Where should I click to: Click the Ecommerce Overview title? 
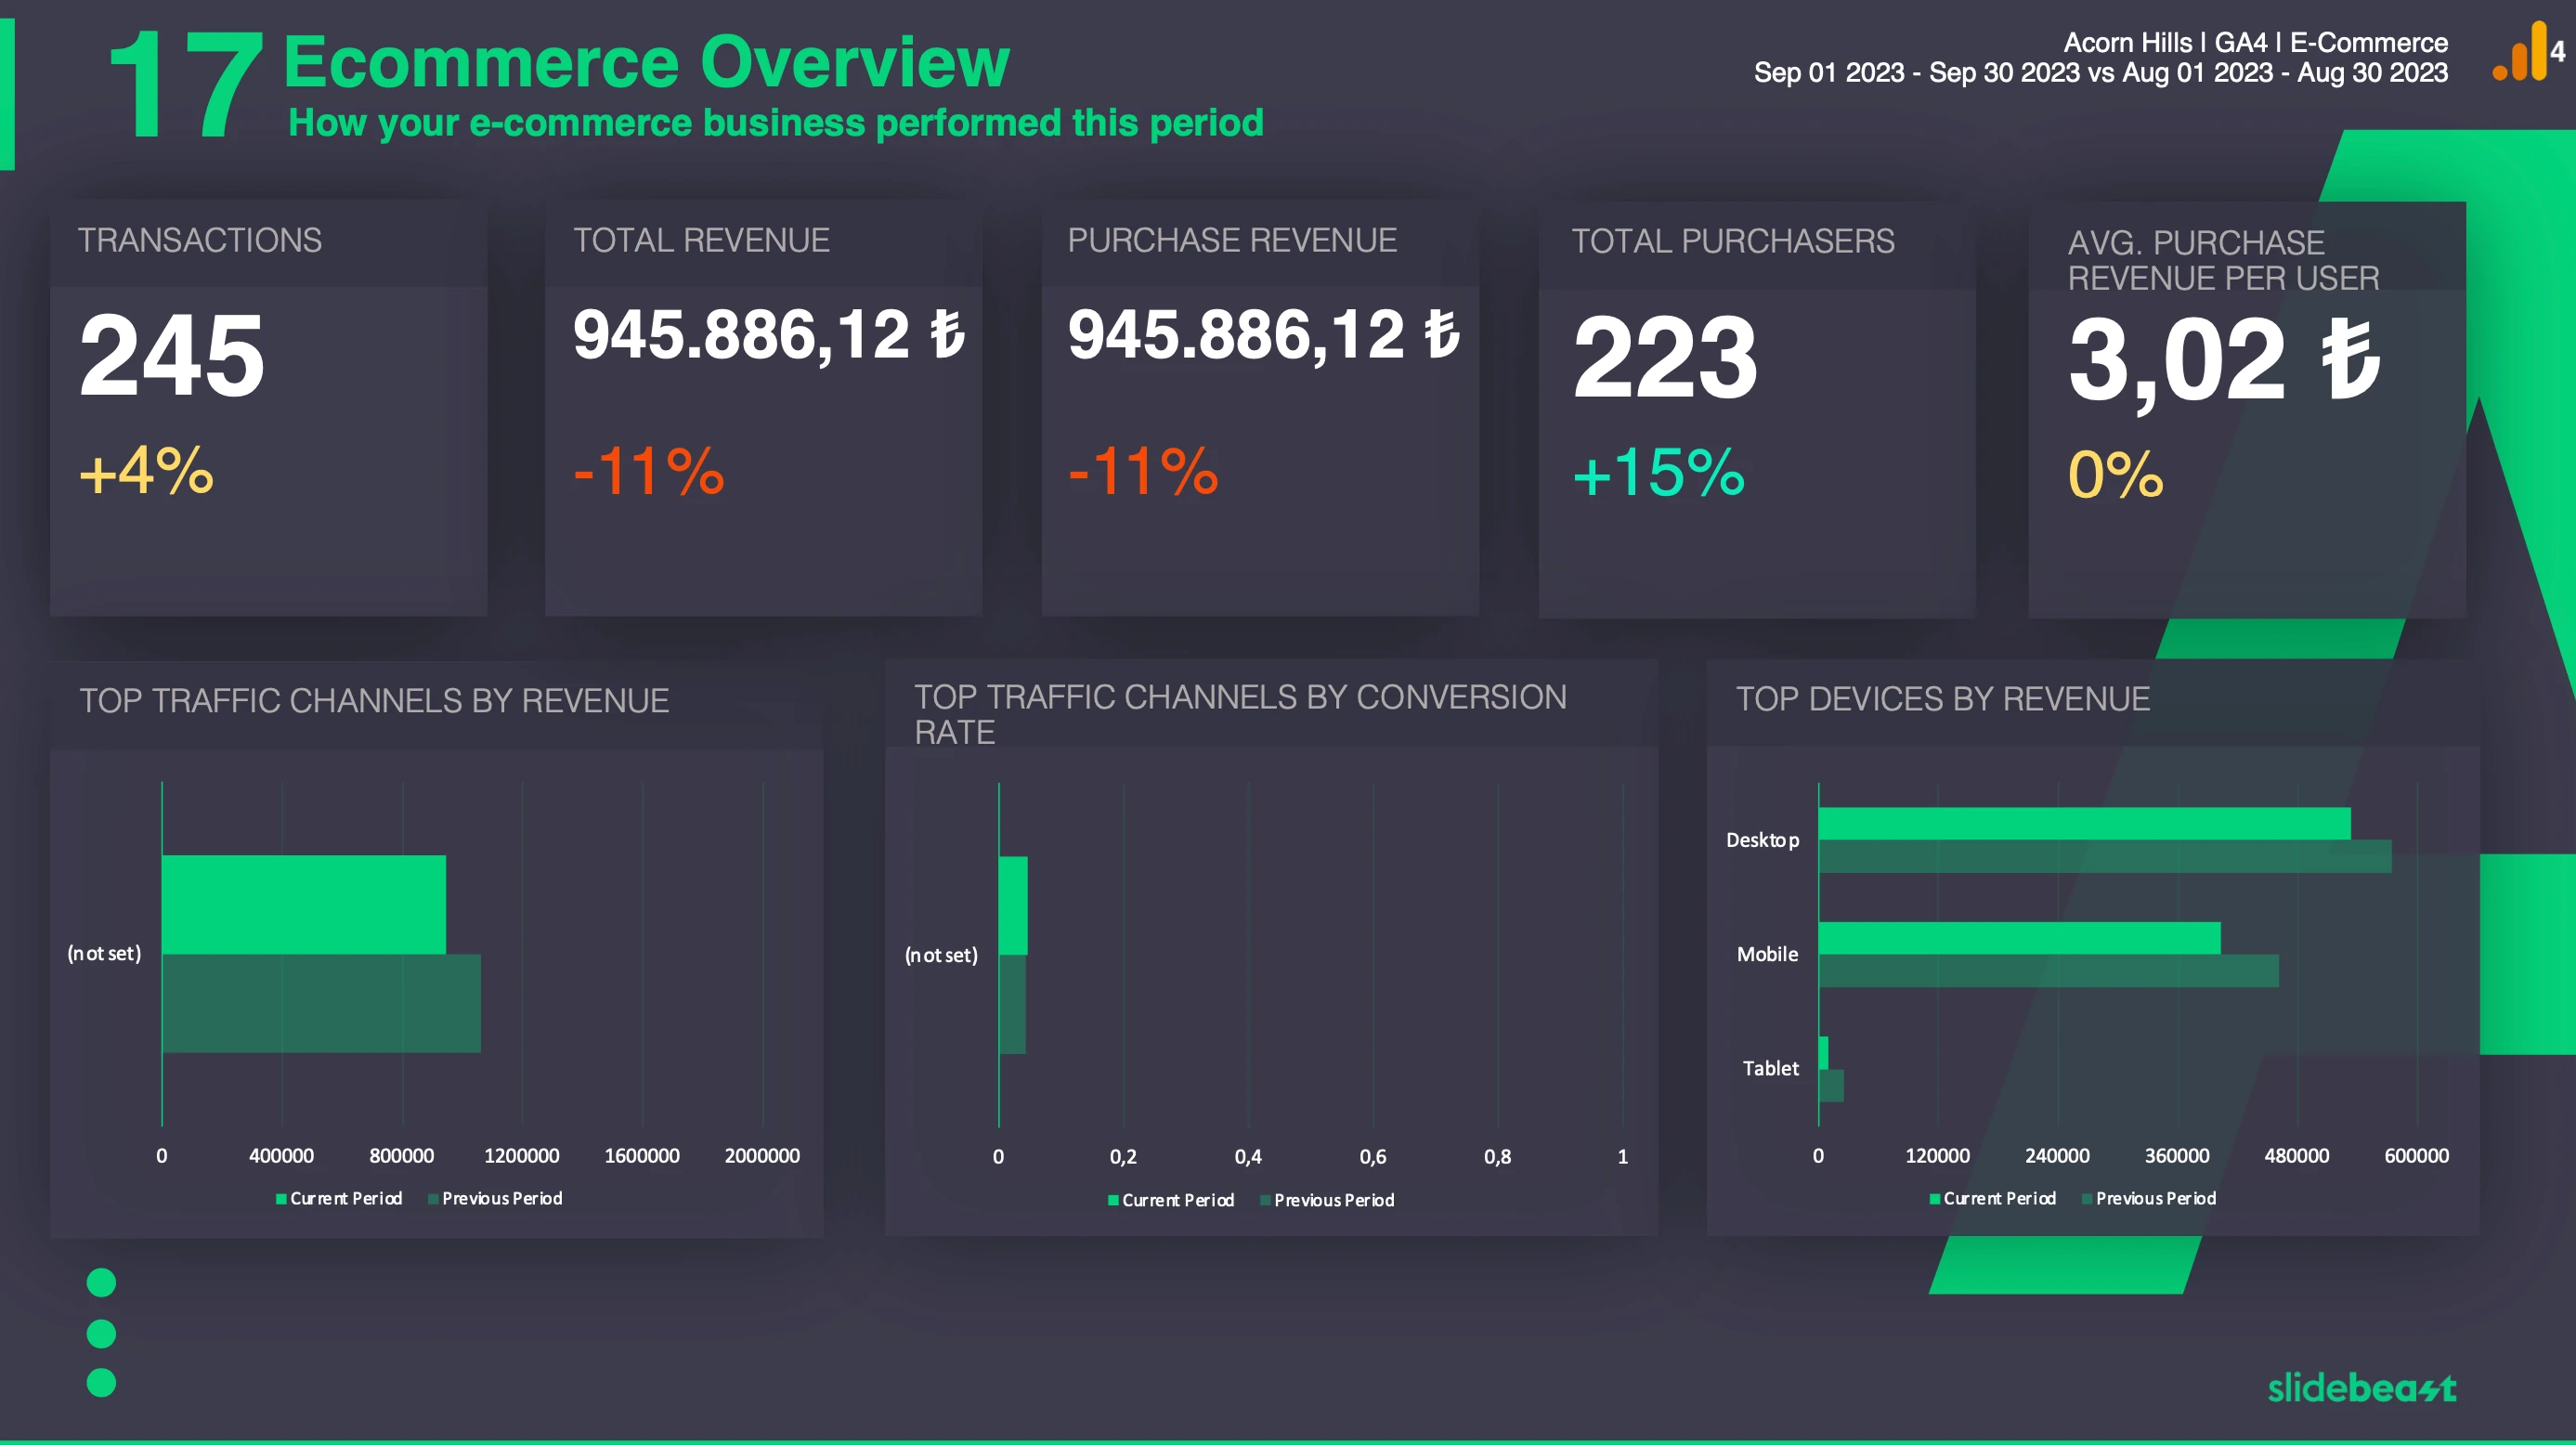tap(646, 62)
